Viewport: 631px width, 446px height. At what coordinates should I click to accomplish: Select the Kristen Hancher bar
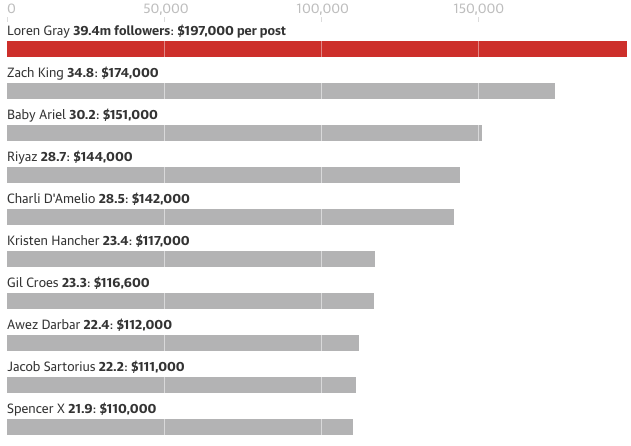pyautogui.click(x=190, y=259)
